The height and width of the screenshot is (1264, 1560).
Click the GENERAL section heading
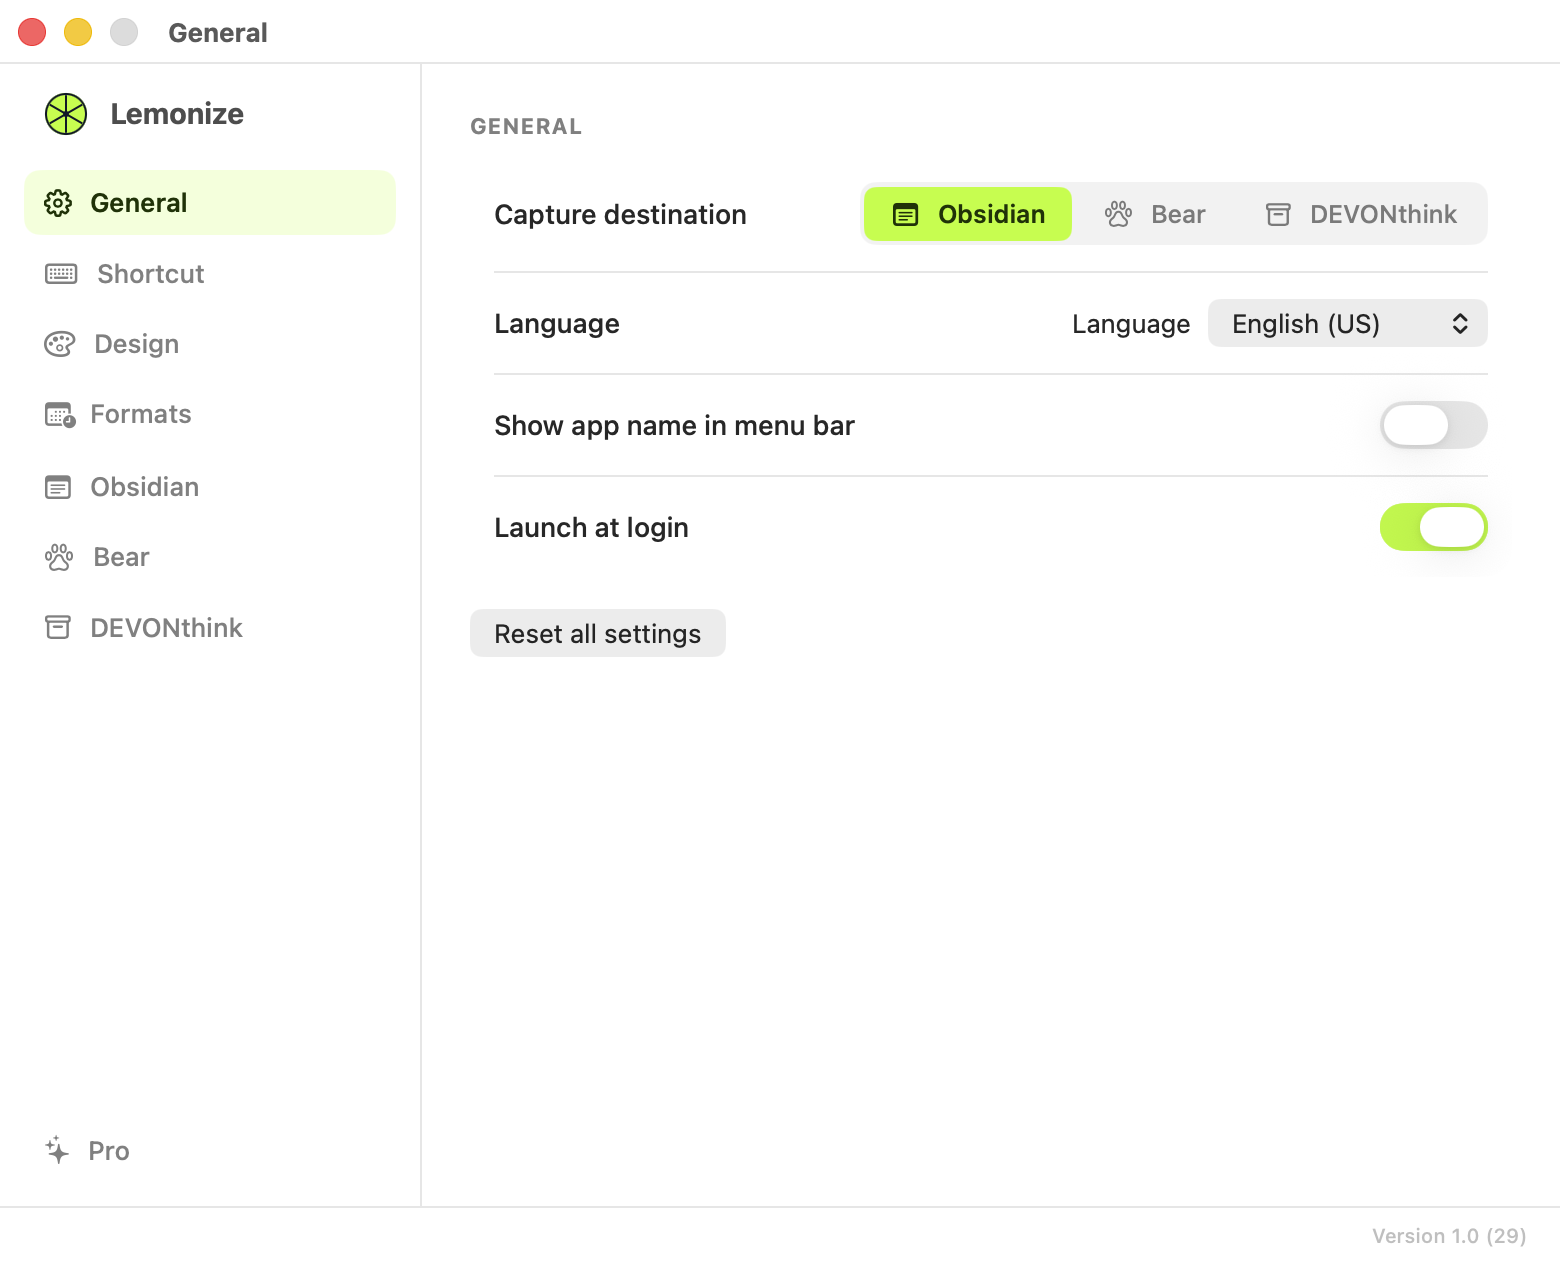click(x=526, y=127)
